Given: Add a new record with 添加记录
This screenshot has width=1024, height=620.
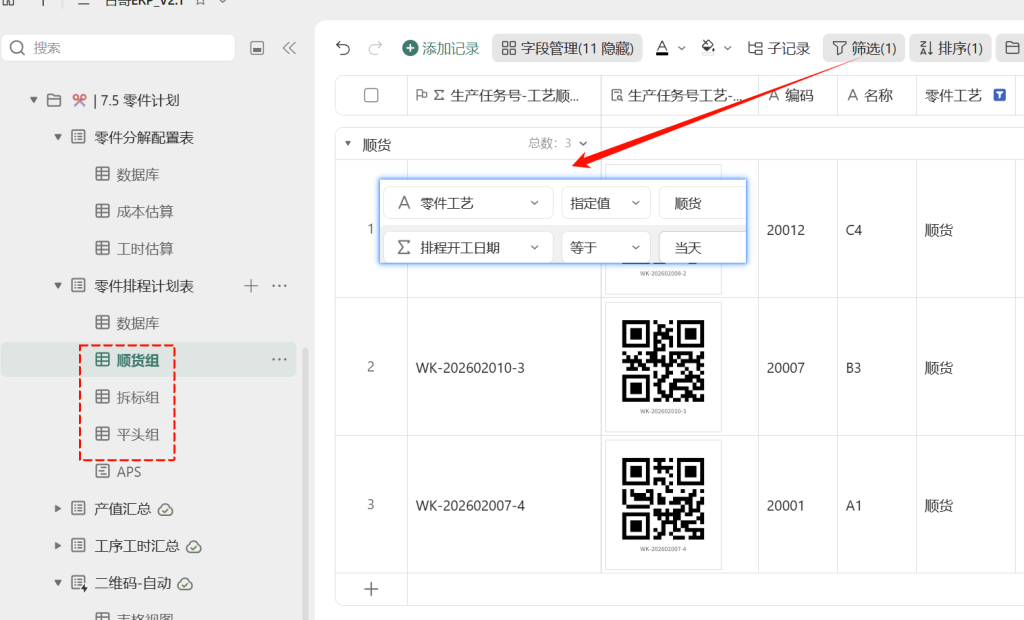Looking at the screenshot, I should click(441, 48).
